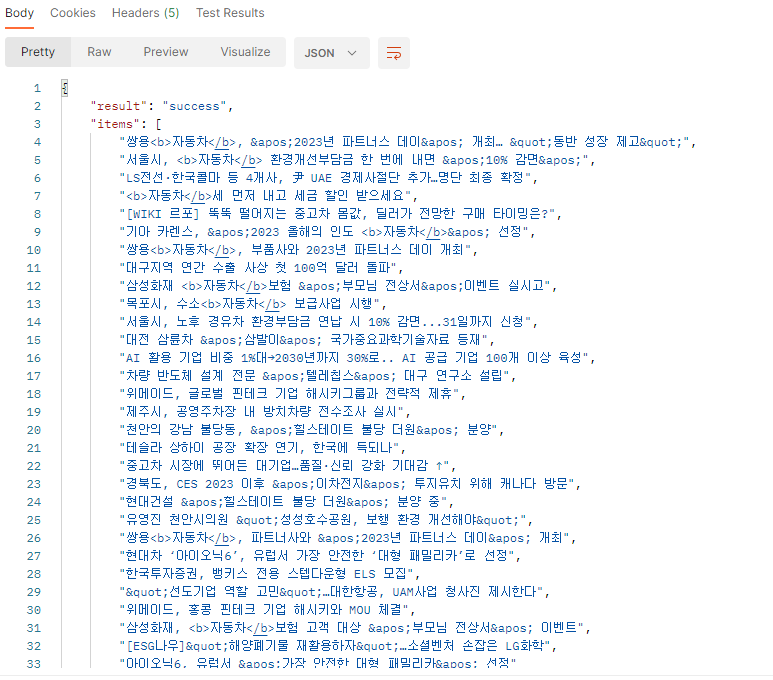Image resolution: width=773 pixels, height=680 pixels.
Task: Click line 13 text starting 목포시
Action: 250,304
